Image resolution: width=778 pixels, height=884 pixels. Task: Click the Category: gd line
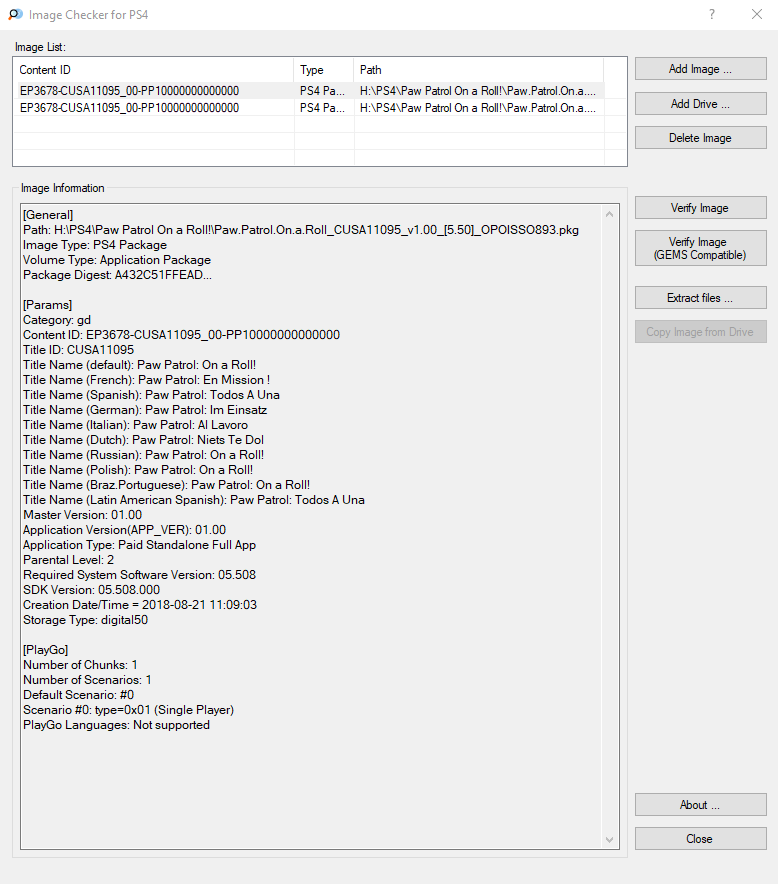pyautogui.click(x=57, y=320)
